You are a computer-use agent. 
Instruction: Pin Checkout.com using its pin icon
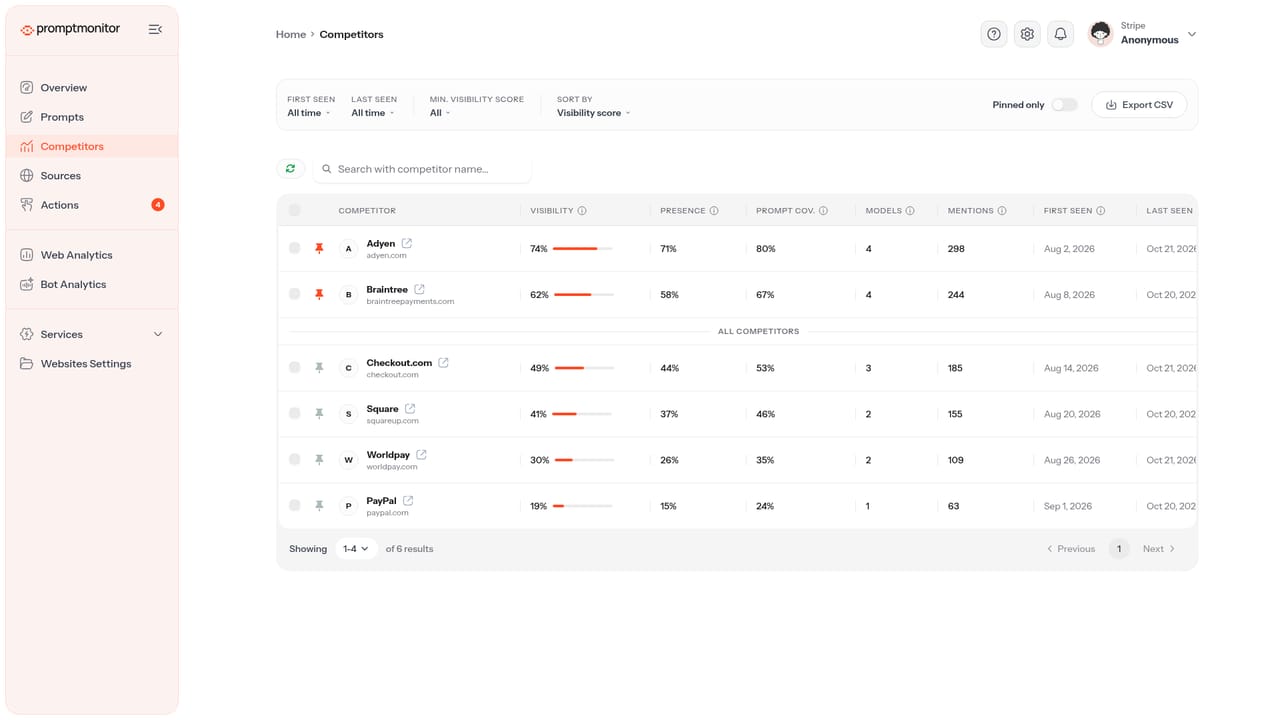(319, 368)
